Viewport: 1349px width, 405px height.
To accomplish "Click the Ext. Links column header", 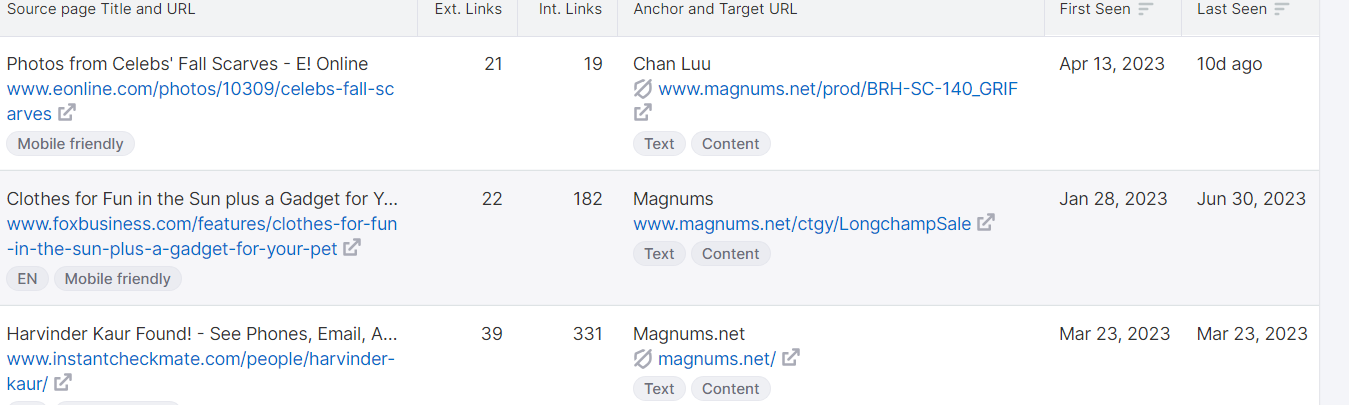I will (x=468, y=9).
